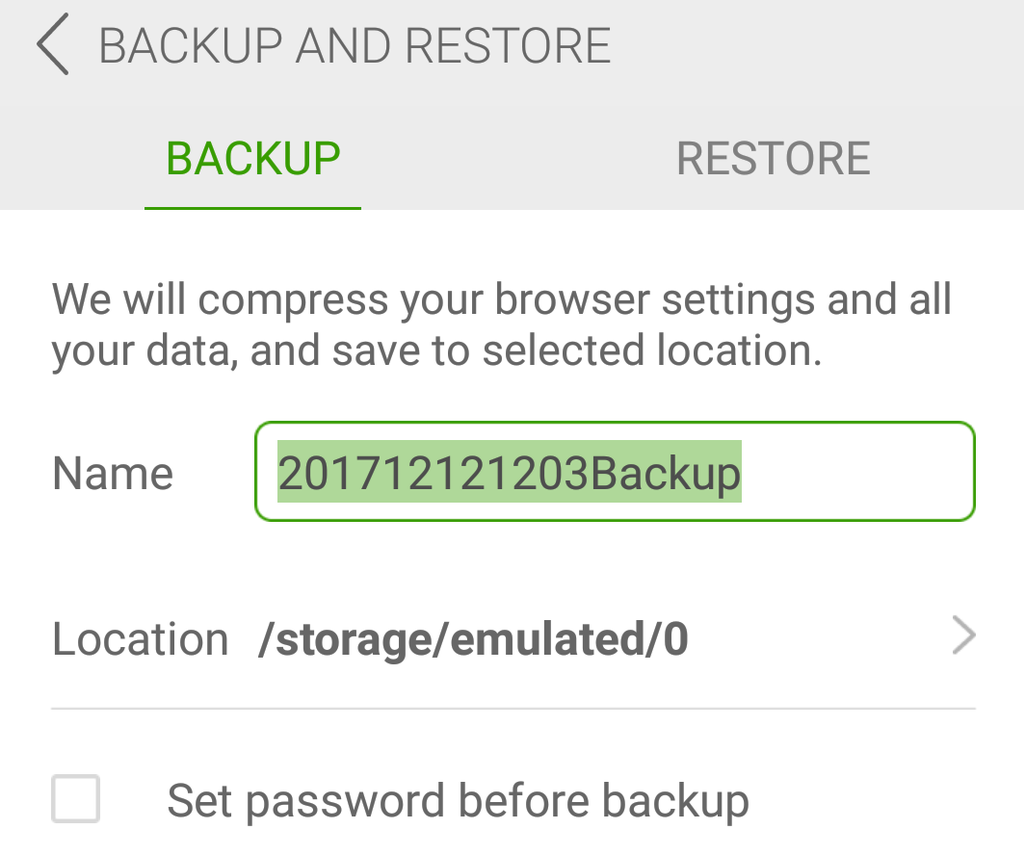Click the backup Name input field

click(614, 472)
